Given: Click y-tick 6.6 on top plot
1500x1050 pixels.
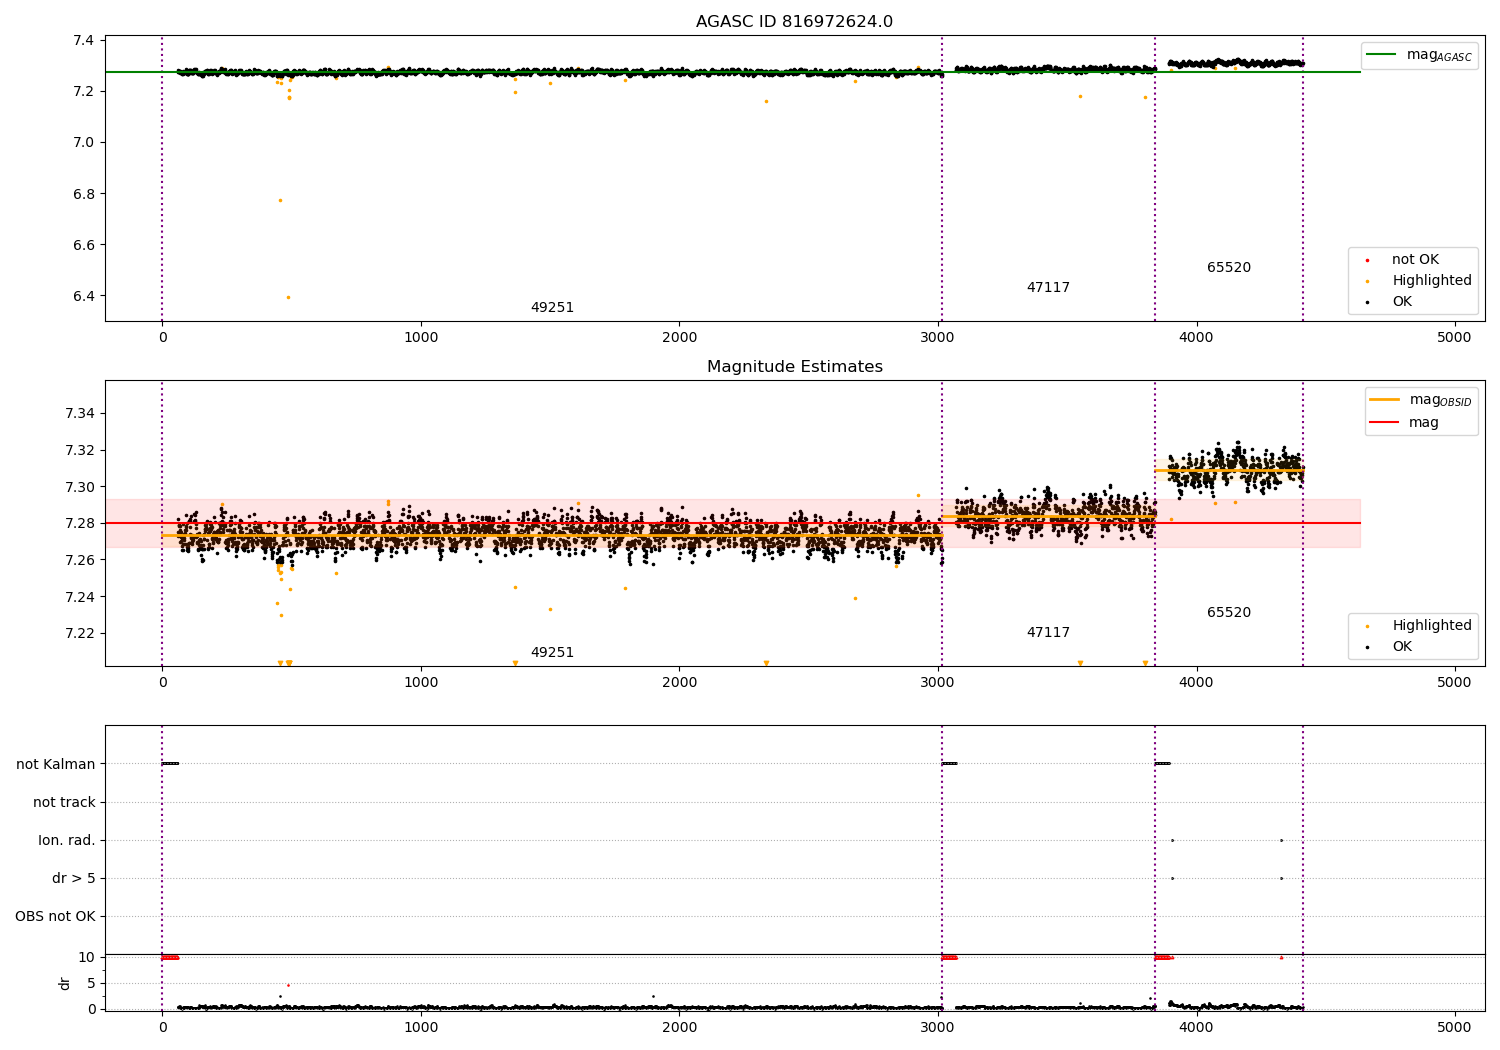Looking at the screenshot, I should pyautogui.click(x=82, y=245).
